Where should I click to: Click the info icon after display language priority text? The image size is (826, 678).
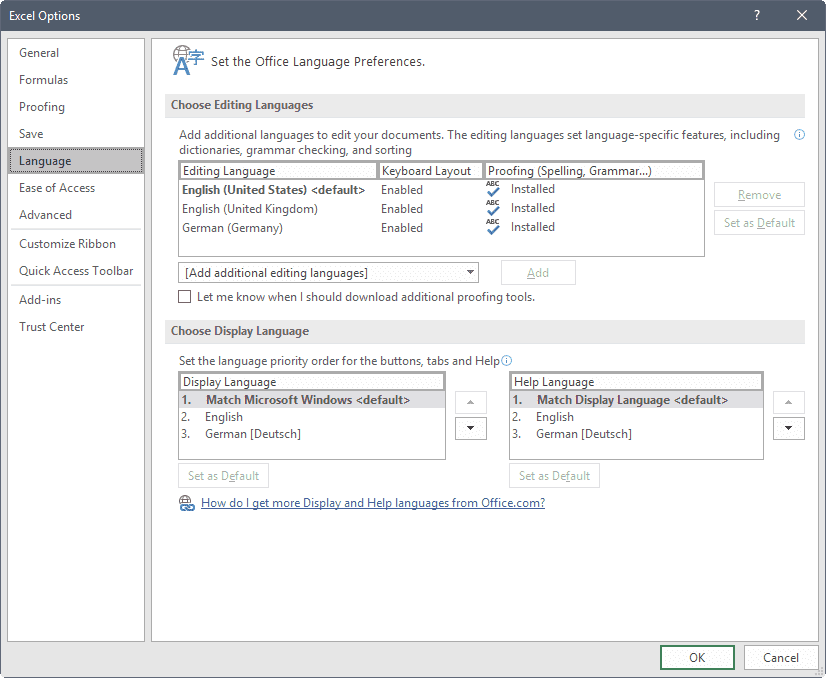(x=508, y=360)
